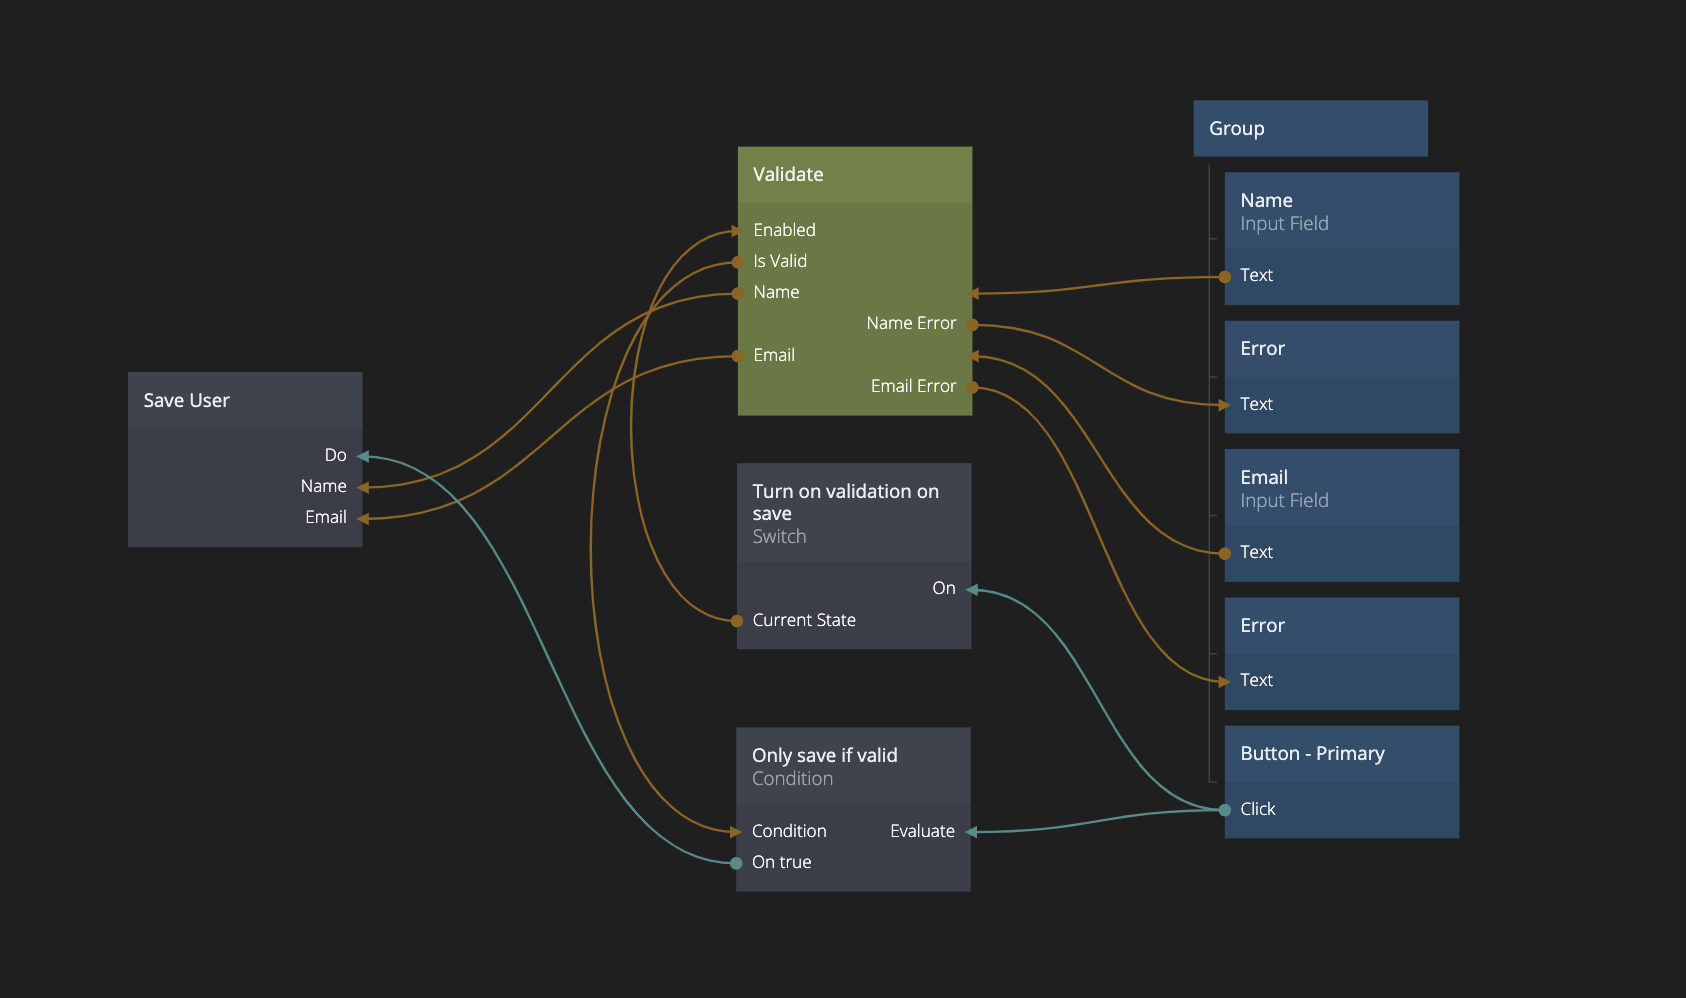Click the Text port dot of Name Input Field

tap(1225, 277)
